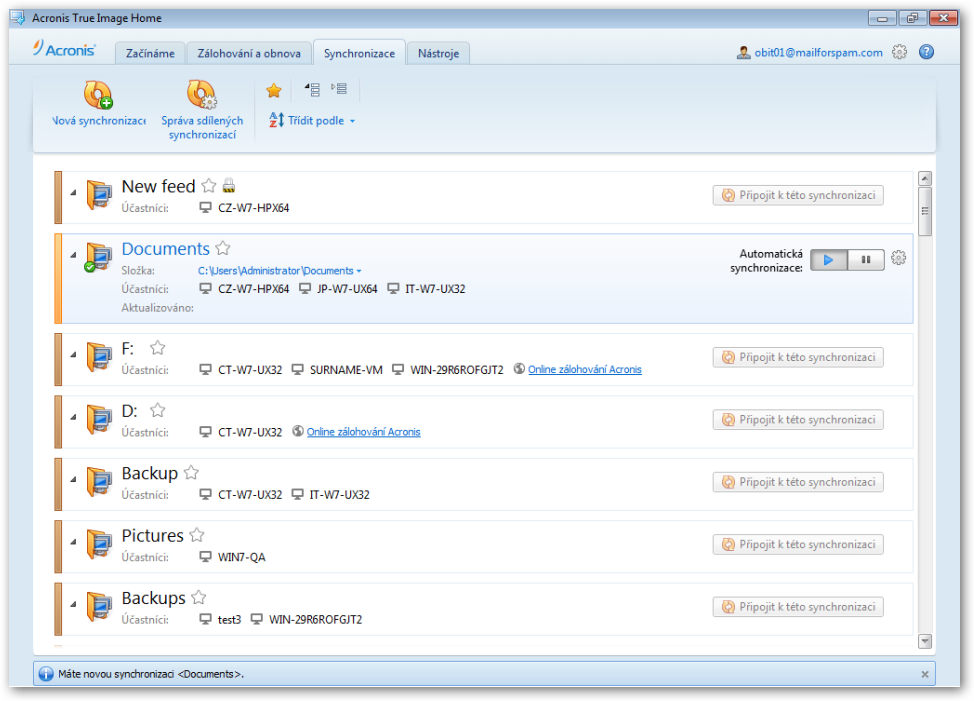Collapse the New feed item
The height and width of the screenshot is (701, 974).
click(73, 192)
